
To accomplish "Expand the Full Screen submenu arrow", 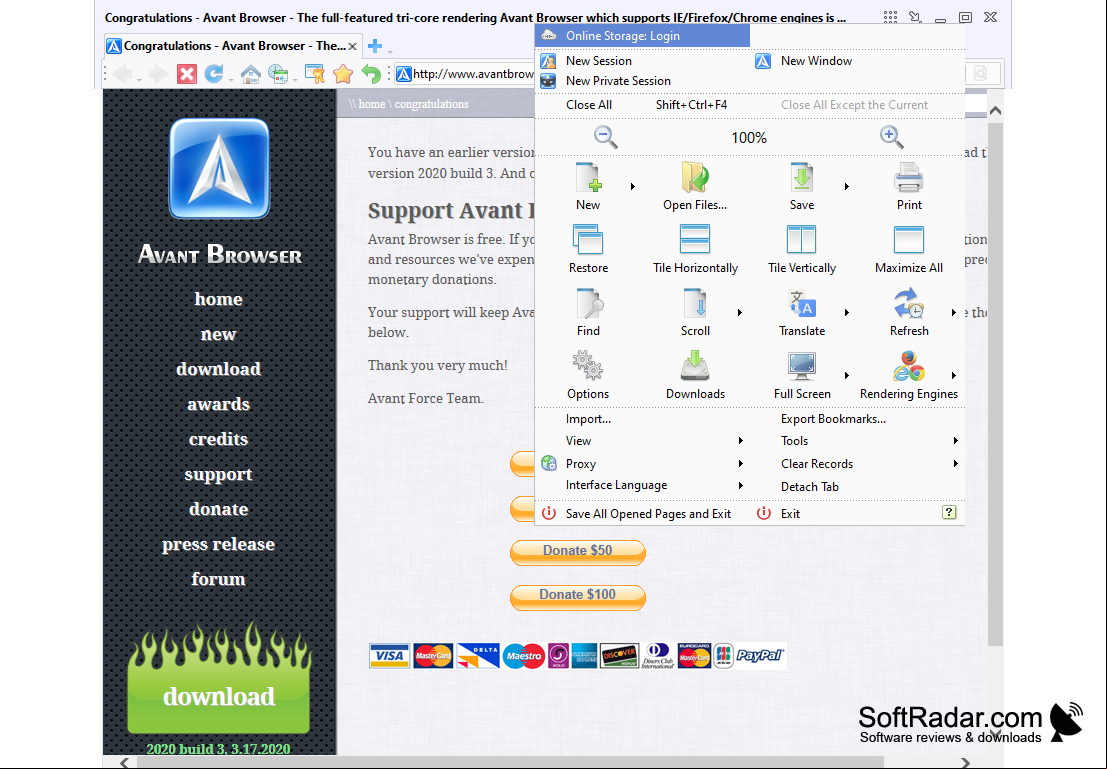I will 846,376.
